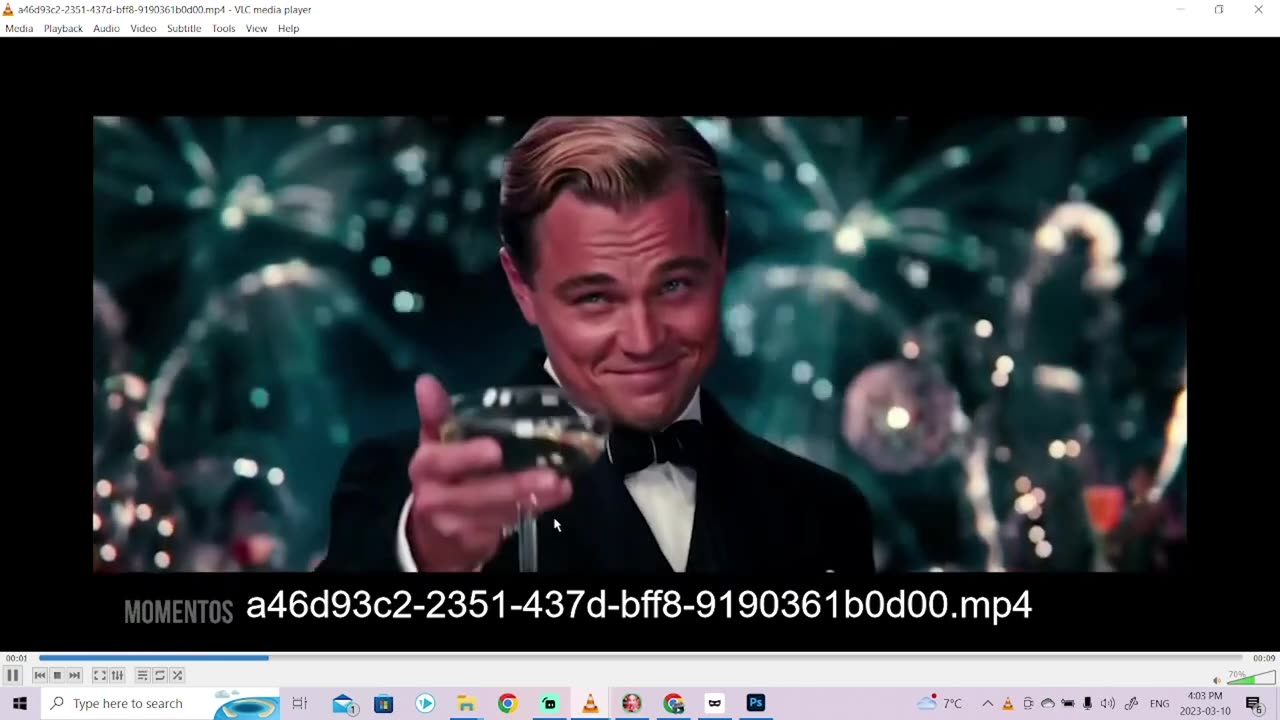Click the VLC cone icon in title bar
The width and height of the screenshot is (1280, 720).
point(9,9)
